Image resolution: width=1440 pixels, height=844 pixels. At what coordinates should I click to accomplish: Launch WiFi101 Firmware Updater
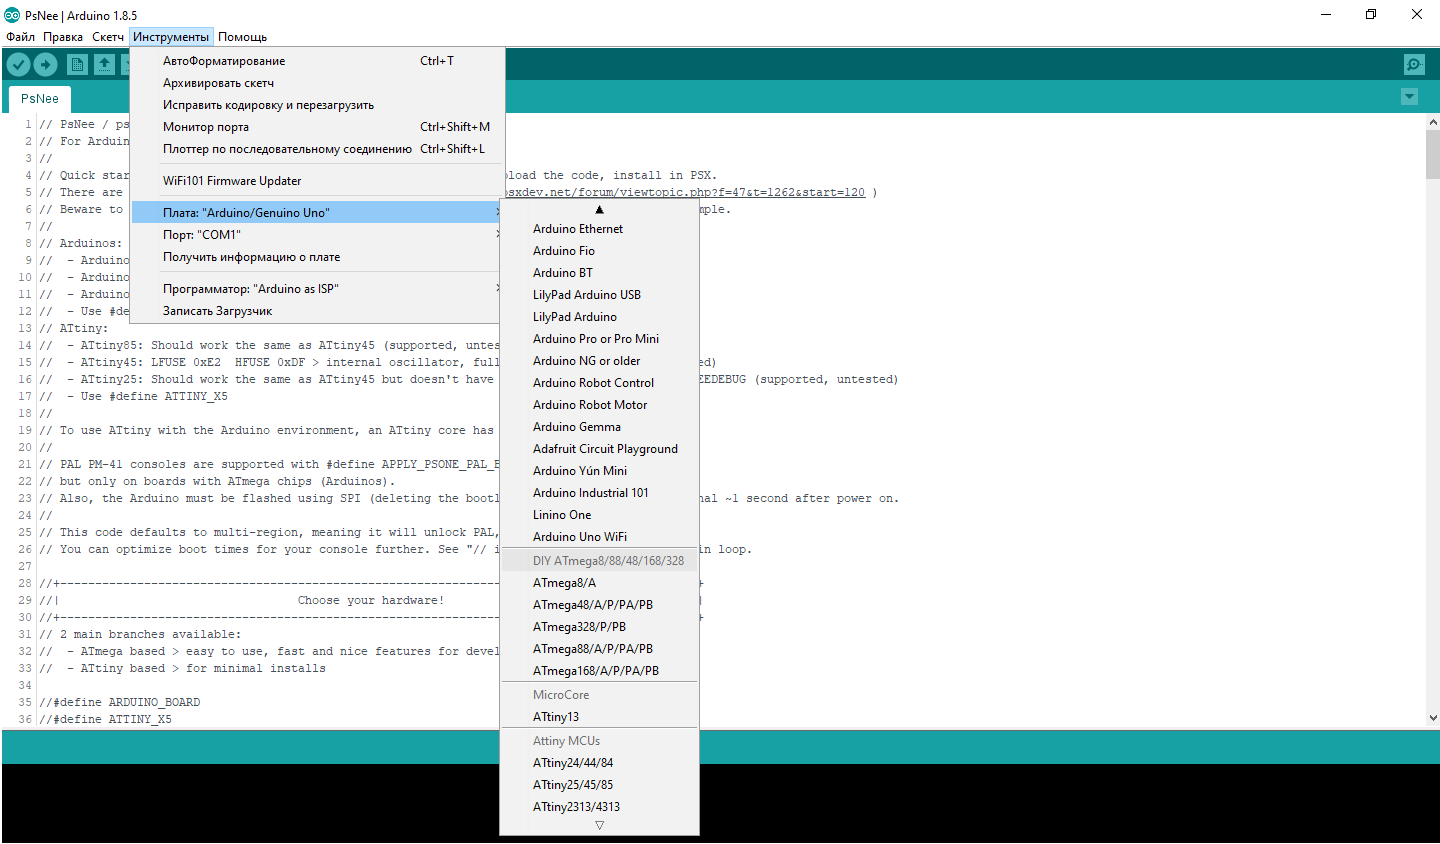pos(318,181)
